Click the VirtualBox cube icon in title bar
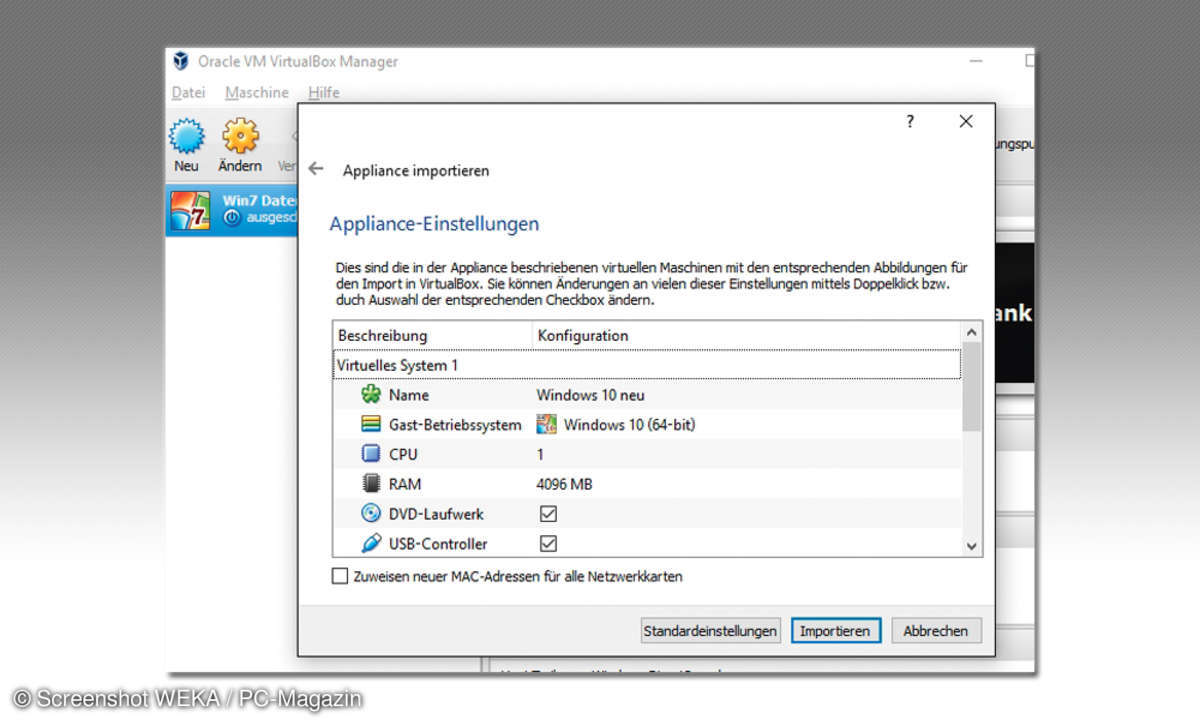The image size is (1200, 720). (181, 61)
